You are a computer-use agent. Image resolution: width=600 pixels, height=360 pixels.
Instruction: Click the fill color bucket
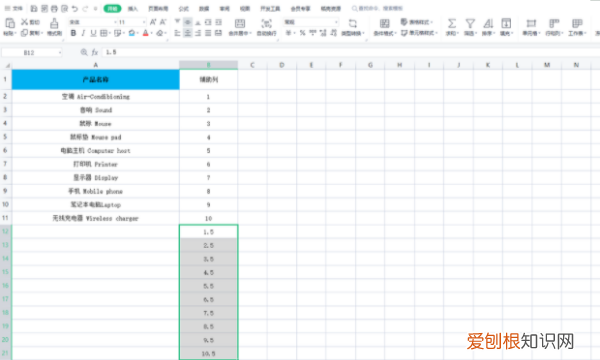point(132,33)
